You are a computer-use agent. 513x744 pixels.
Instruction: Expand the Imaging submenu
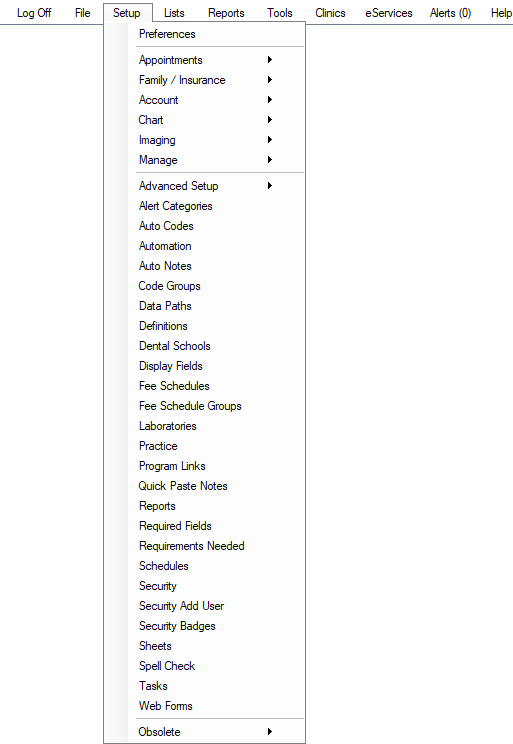pos(204,140)
